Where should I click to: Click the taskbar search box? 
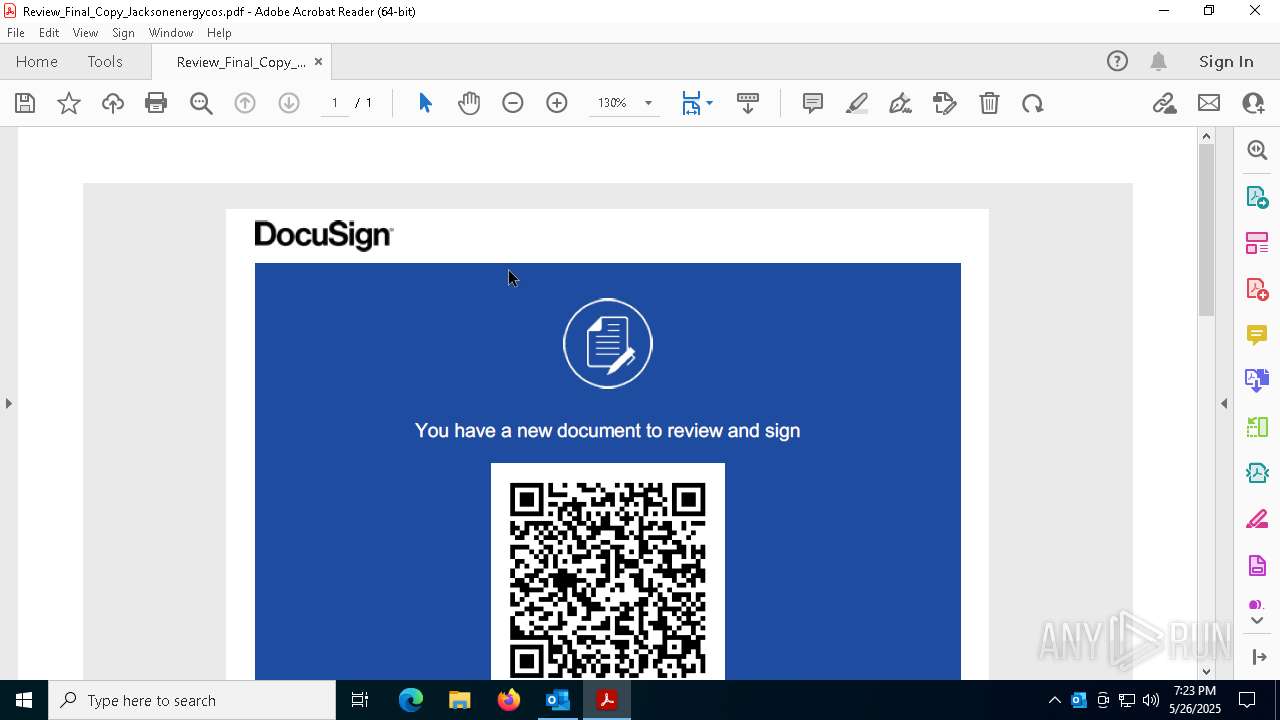pos(192,700)
